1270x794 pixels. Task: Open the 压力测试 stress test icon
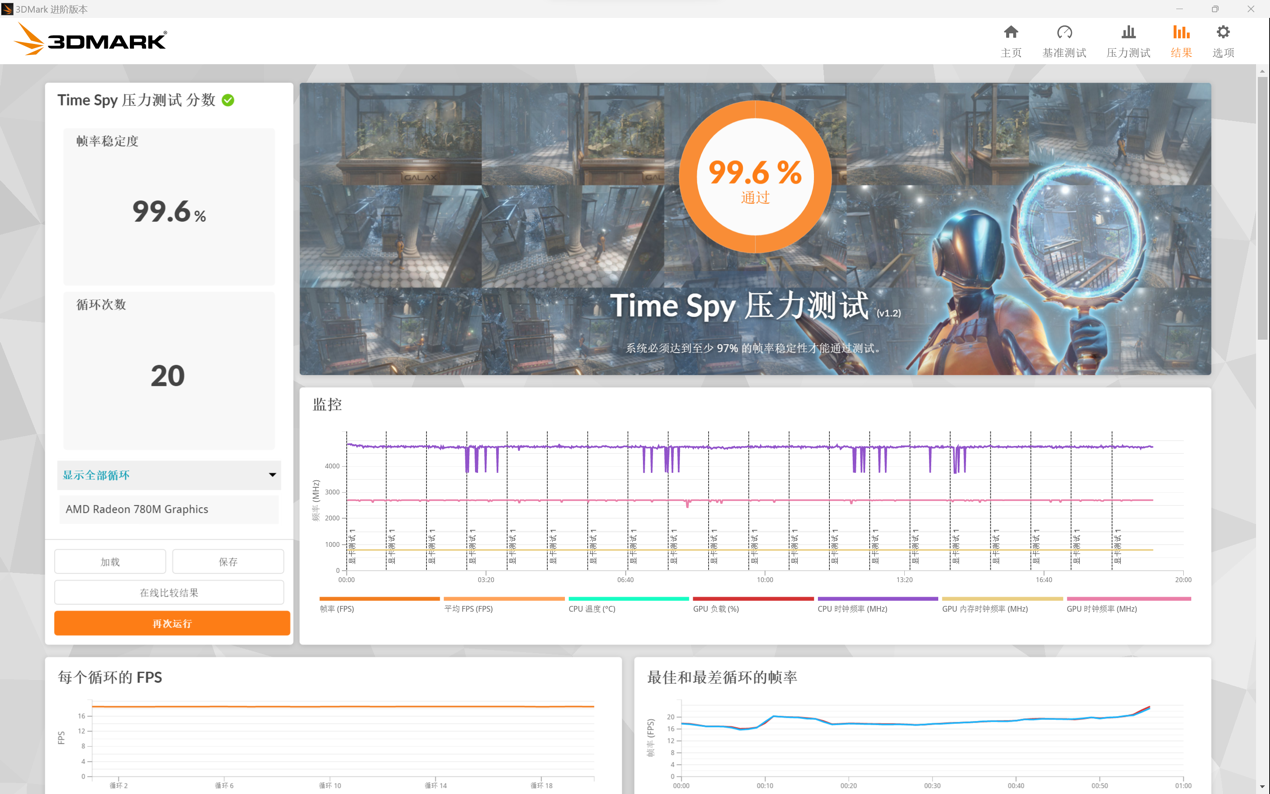[1128, 33]
